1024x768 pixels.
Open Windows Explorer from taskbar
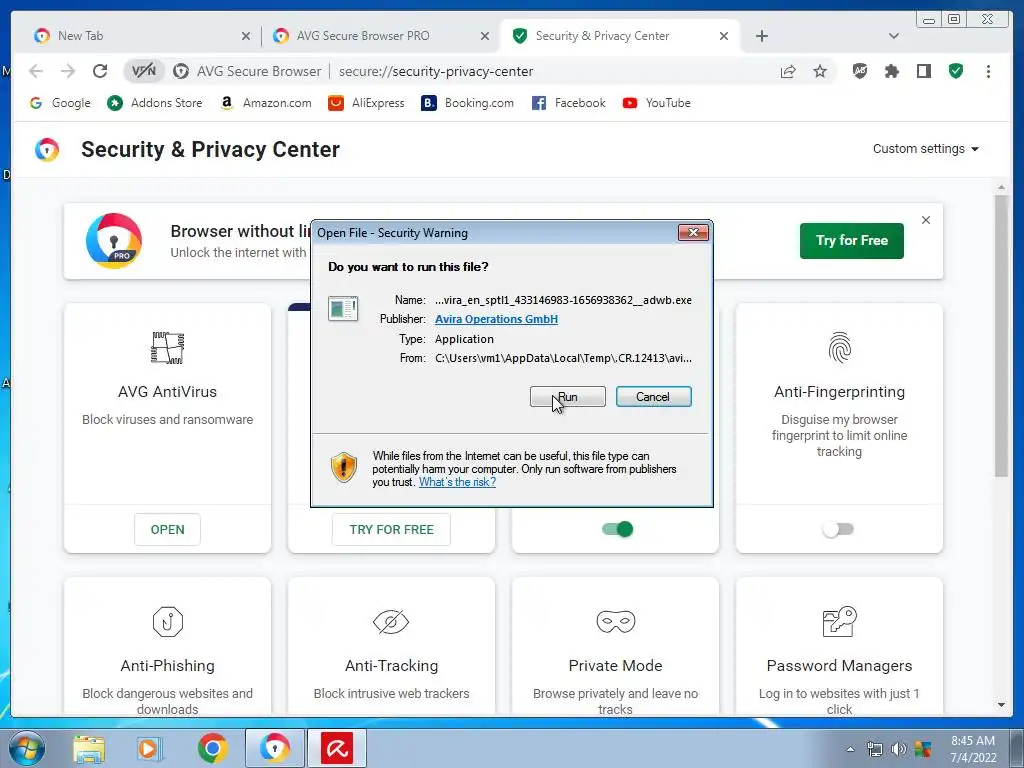(89, 749)
